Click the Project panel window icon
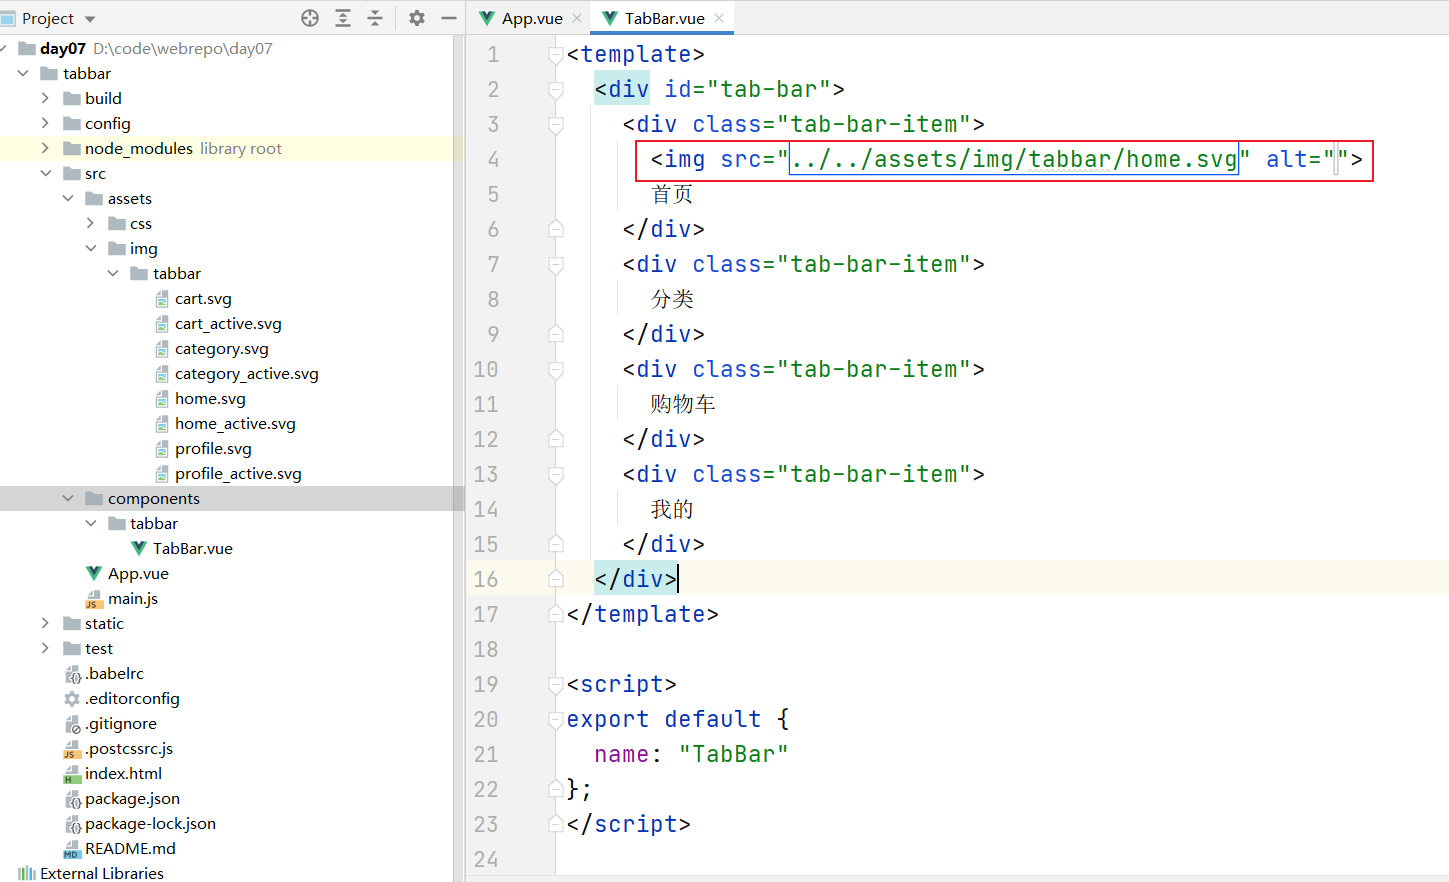This screenshot has width=1449, height=882. point(8,18)
